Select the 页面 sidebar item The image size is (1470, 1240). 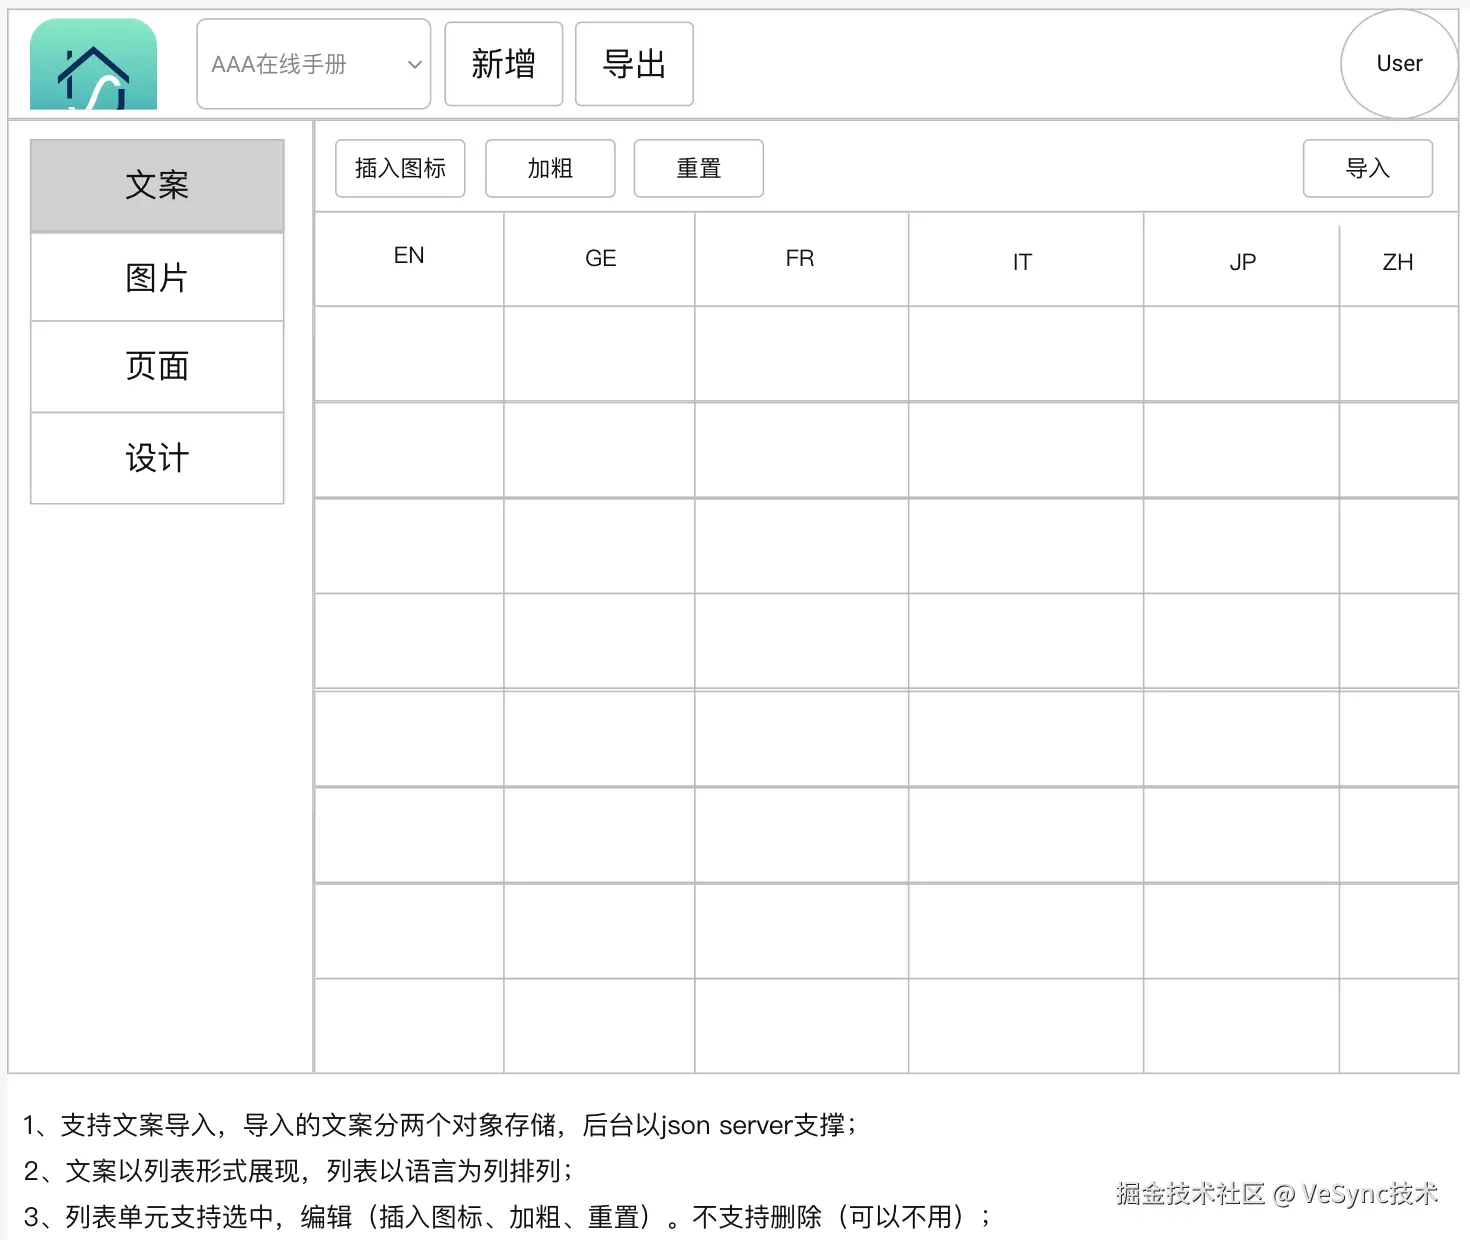[157, 366]
